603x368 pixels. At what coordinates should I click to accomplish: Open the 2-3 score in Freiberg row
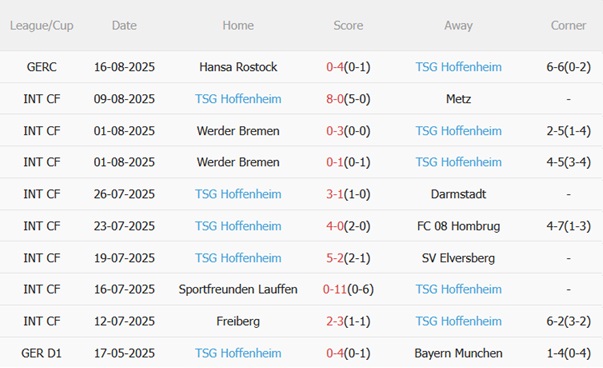click(x=335, y=321)
